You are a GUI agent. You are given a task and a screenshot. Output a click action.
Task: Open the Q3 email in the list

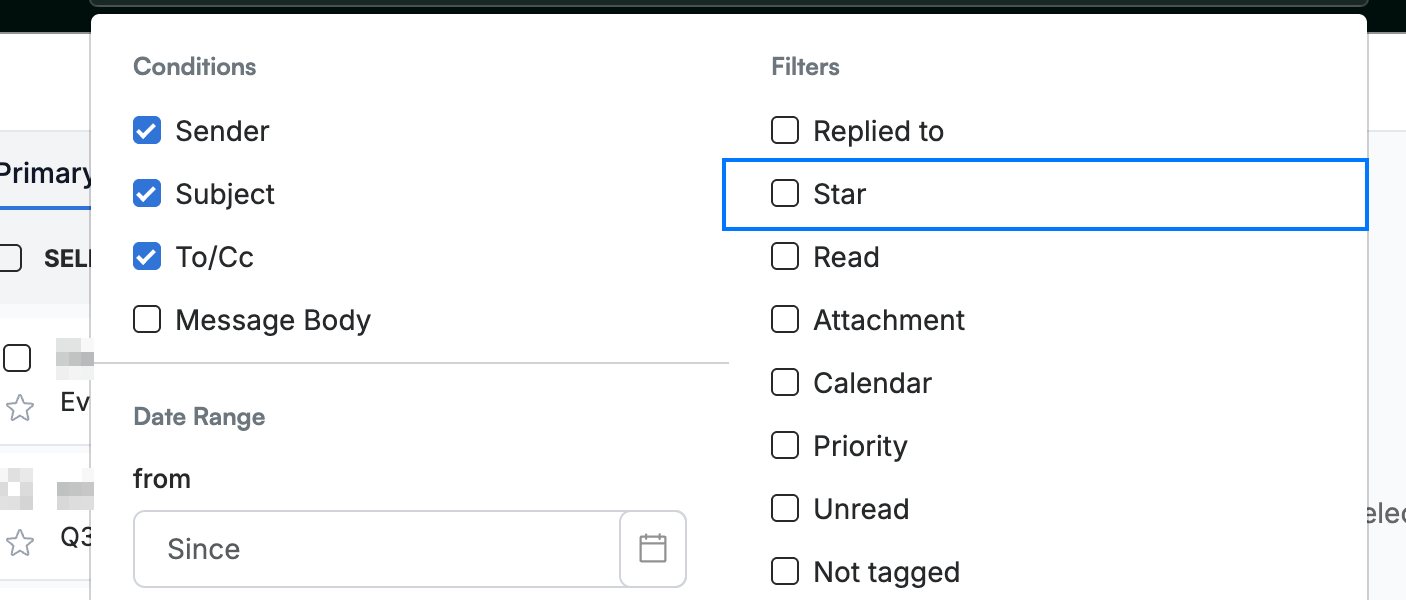[x=76, y=537]
